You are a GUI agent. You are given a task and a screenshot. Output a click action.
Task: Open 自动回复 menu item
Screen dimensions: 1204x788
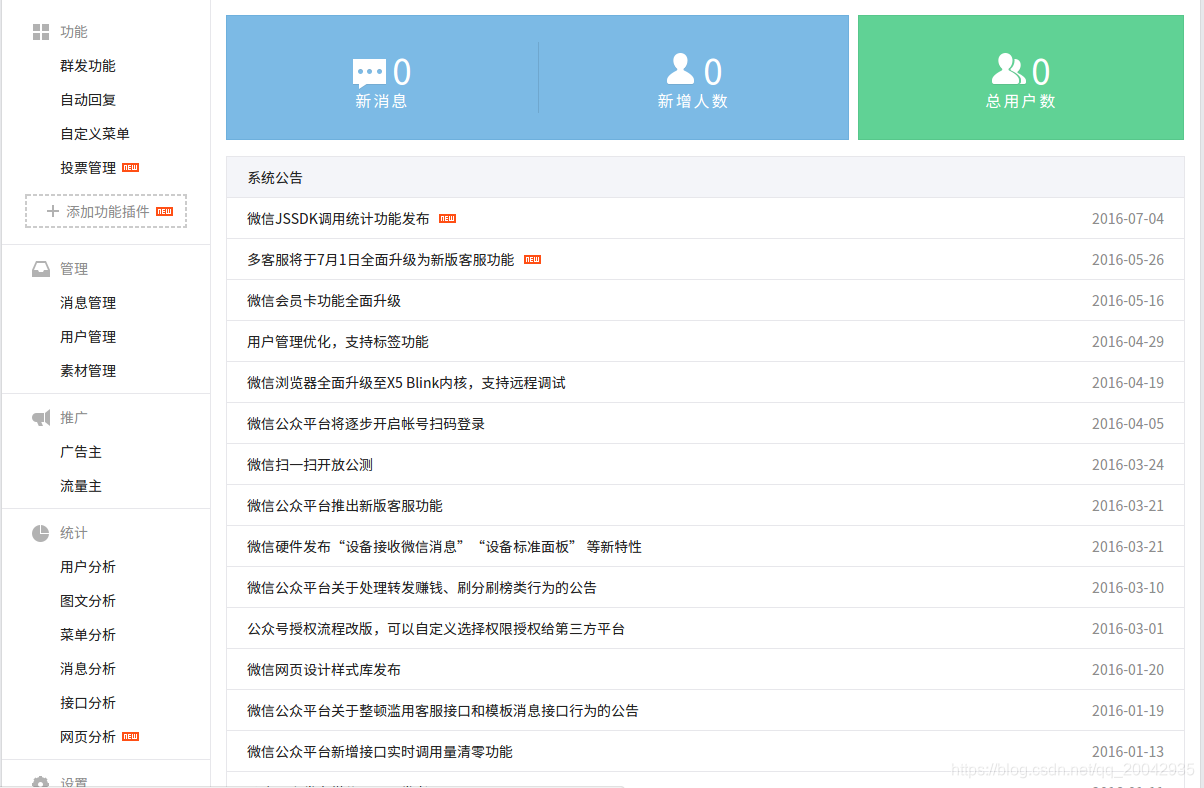click(x=88, y=100)
